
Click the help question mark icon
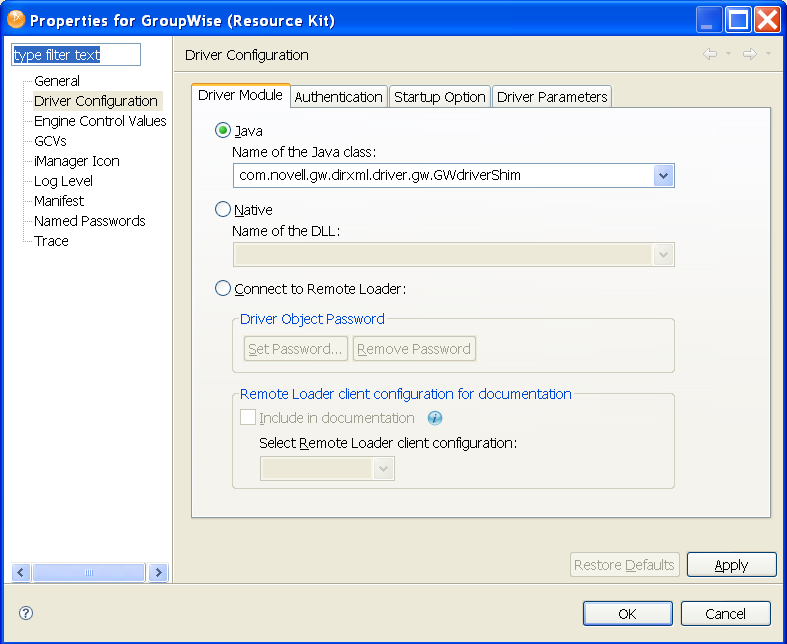pyautogui.click(x=26, y=613)
